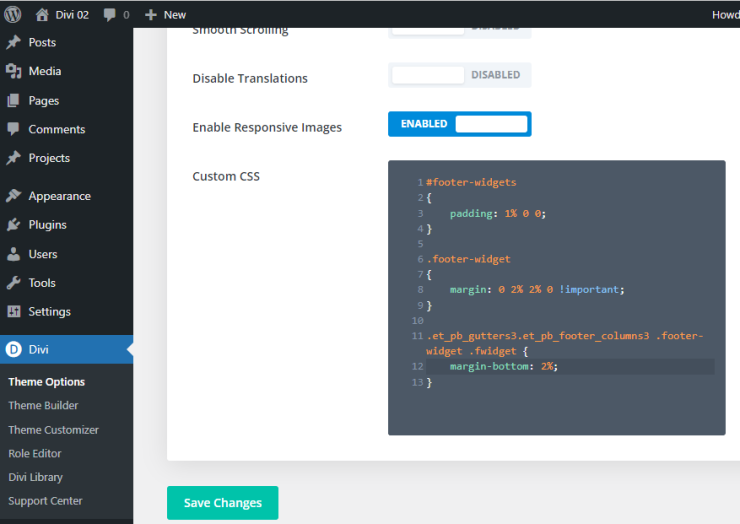Screen dimensions: 740x524
Task: Open the Tools menu
Action: pyautogui.click(x=67, y=283)
